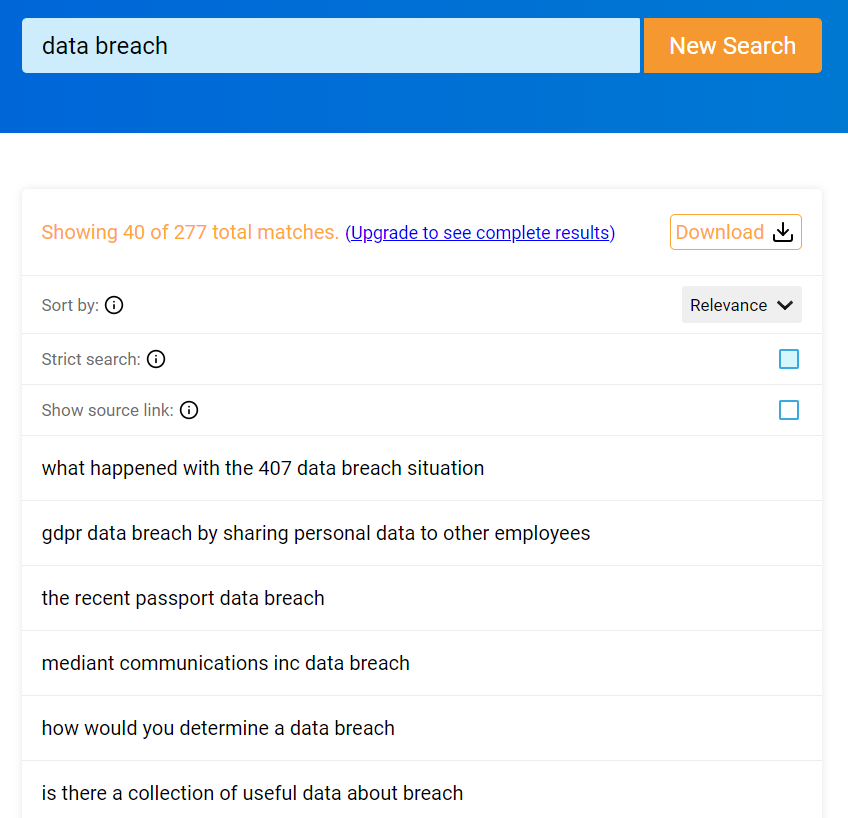Screen dimensions: 848x818
Task: Focus the 'data breach' search field
Action: click(330, 46)
